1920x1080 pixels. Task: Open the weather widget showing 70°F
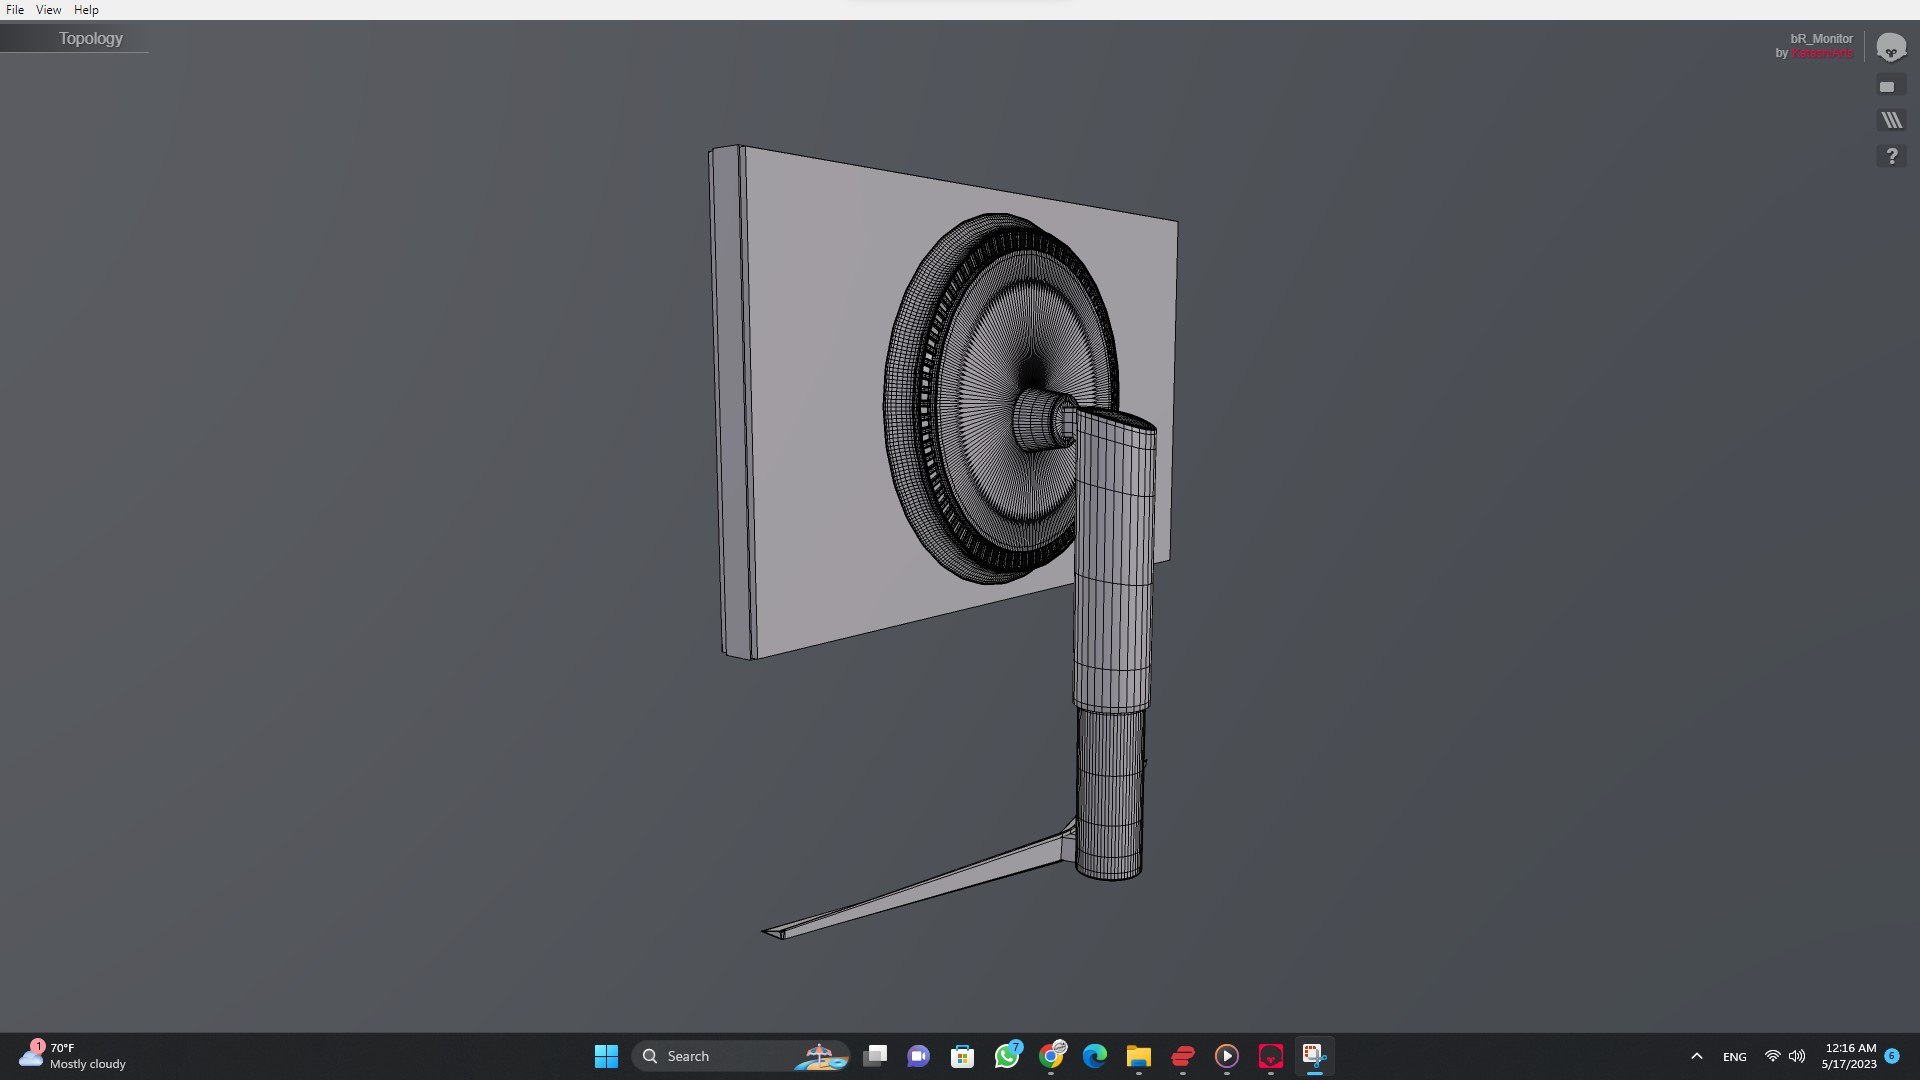point(73,1056)
